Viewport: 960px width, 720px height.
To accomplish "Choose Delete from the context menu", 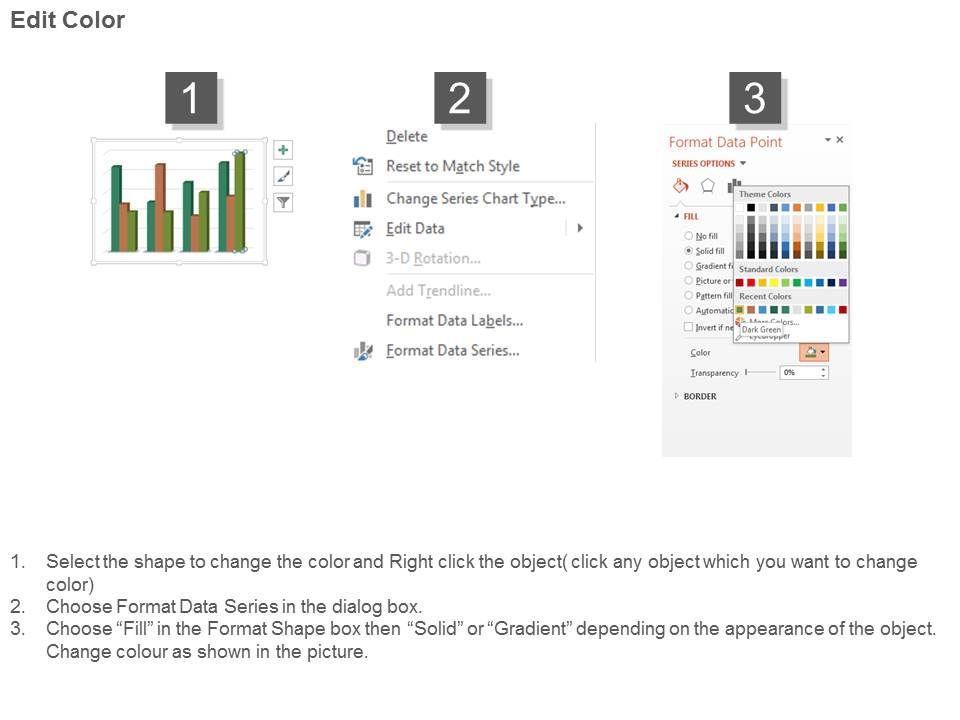I will [x=407, y=137].
